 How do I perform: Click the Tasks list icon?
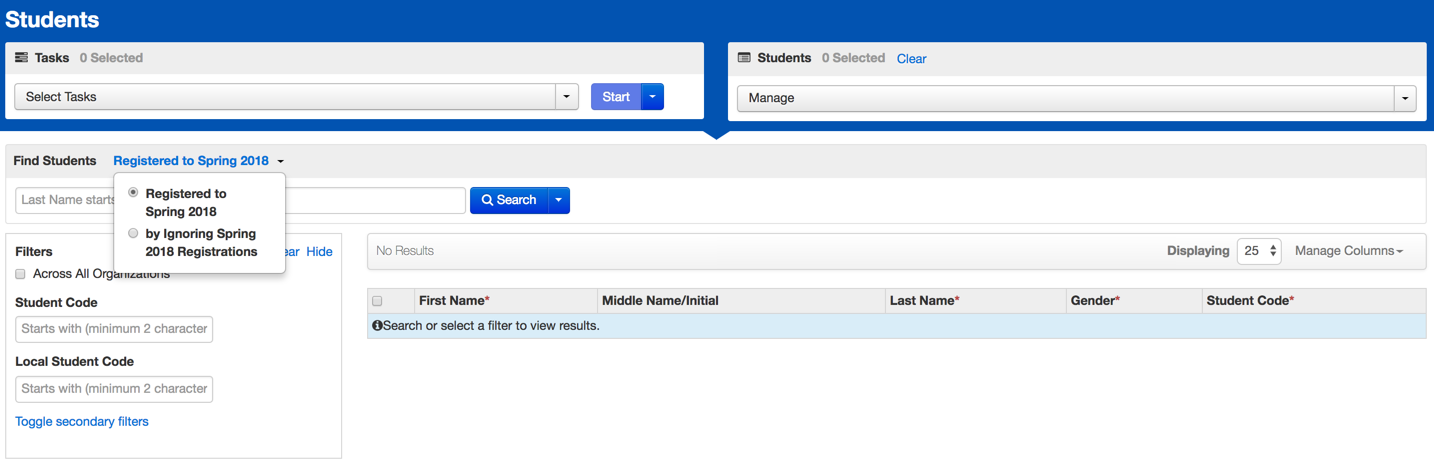click(x=21, y=58)
